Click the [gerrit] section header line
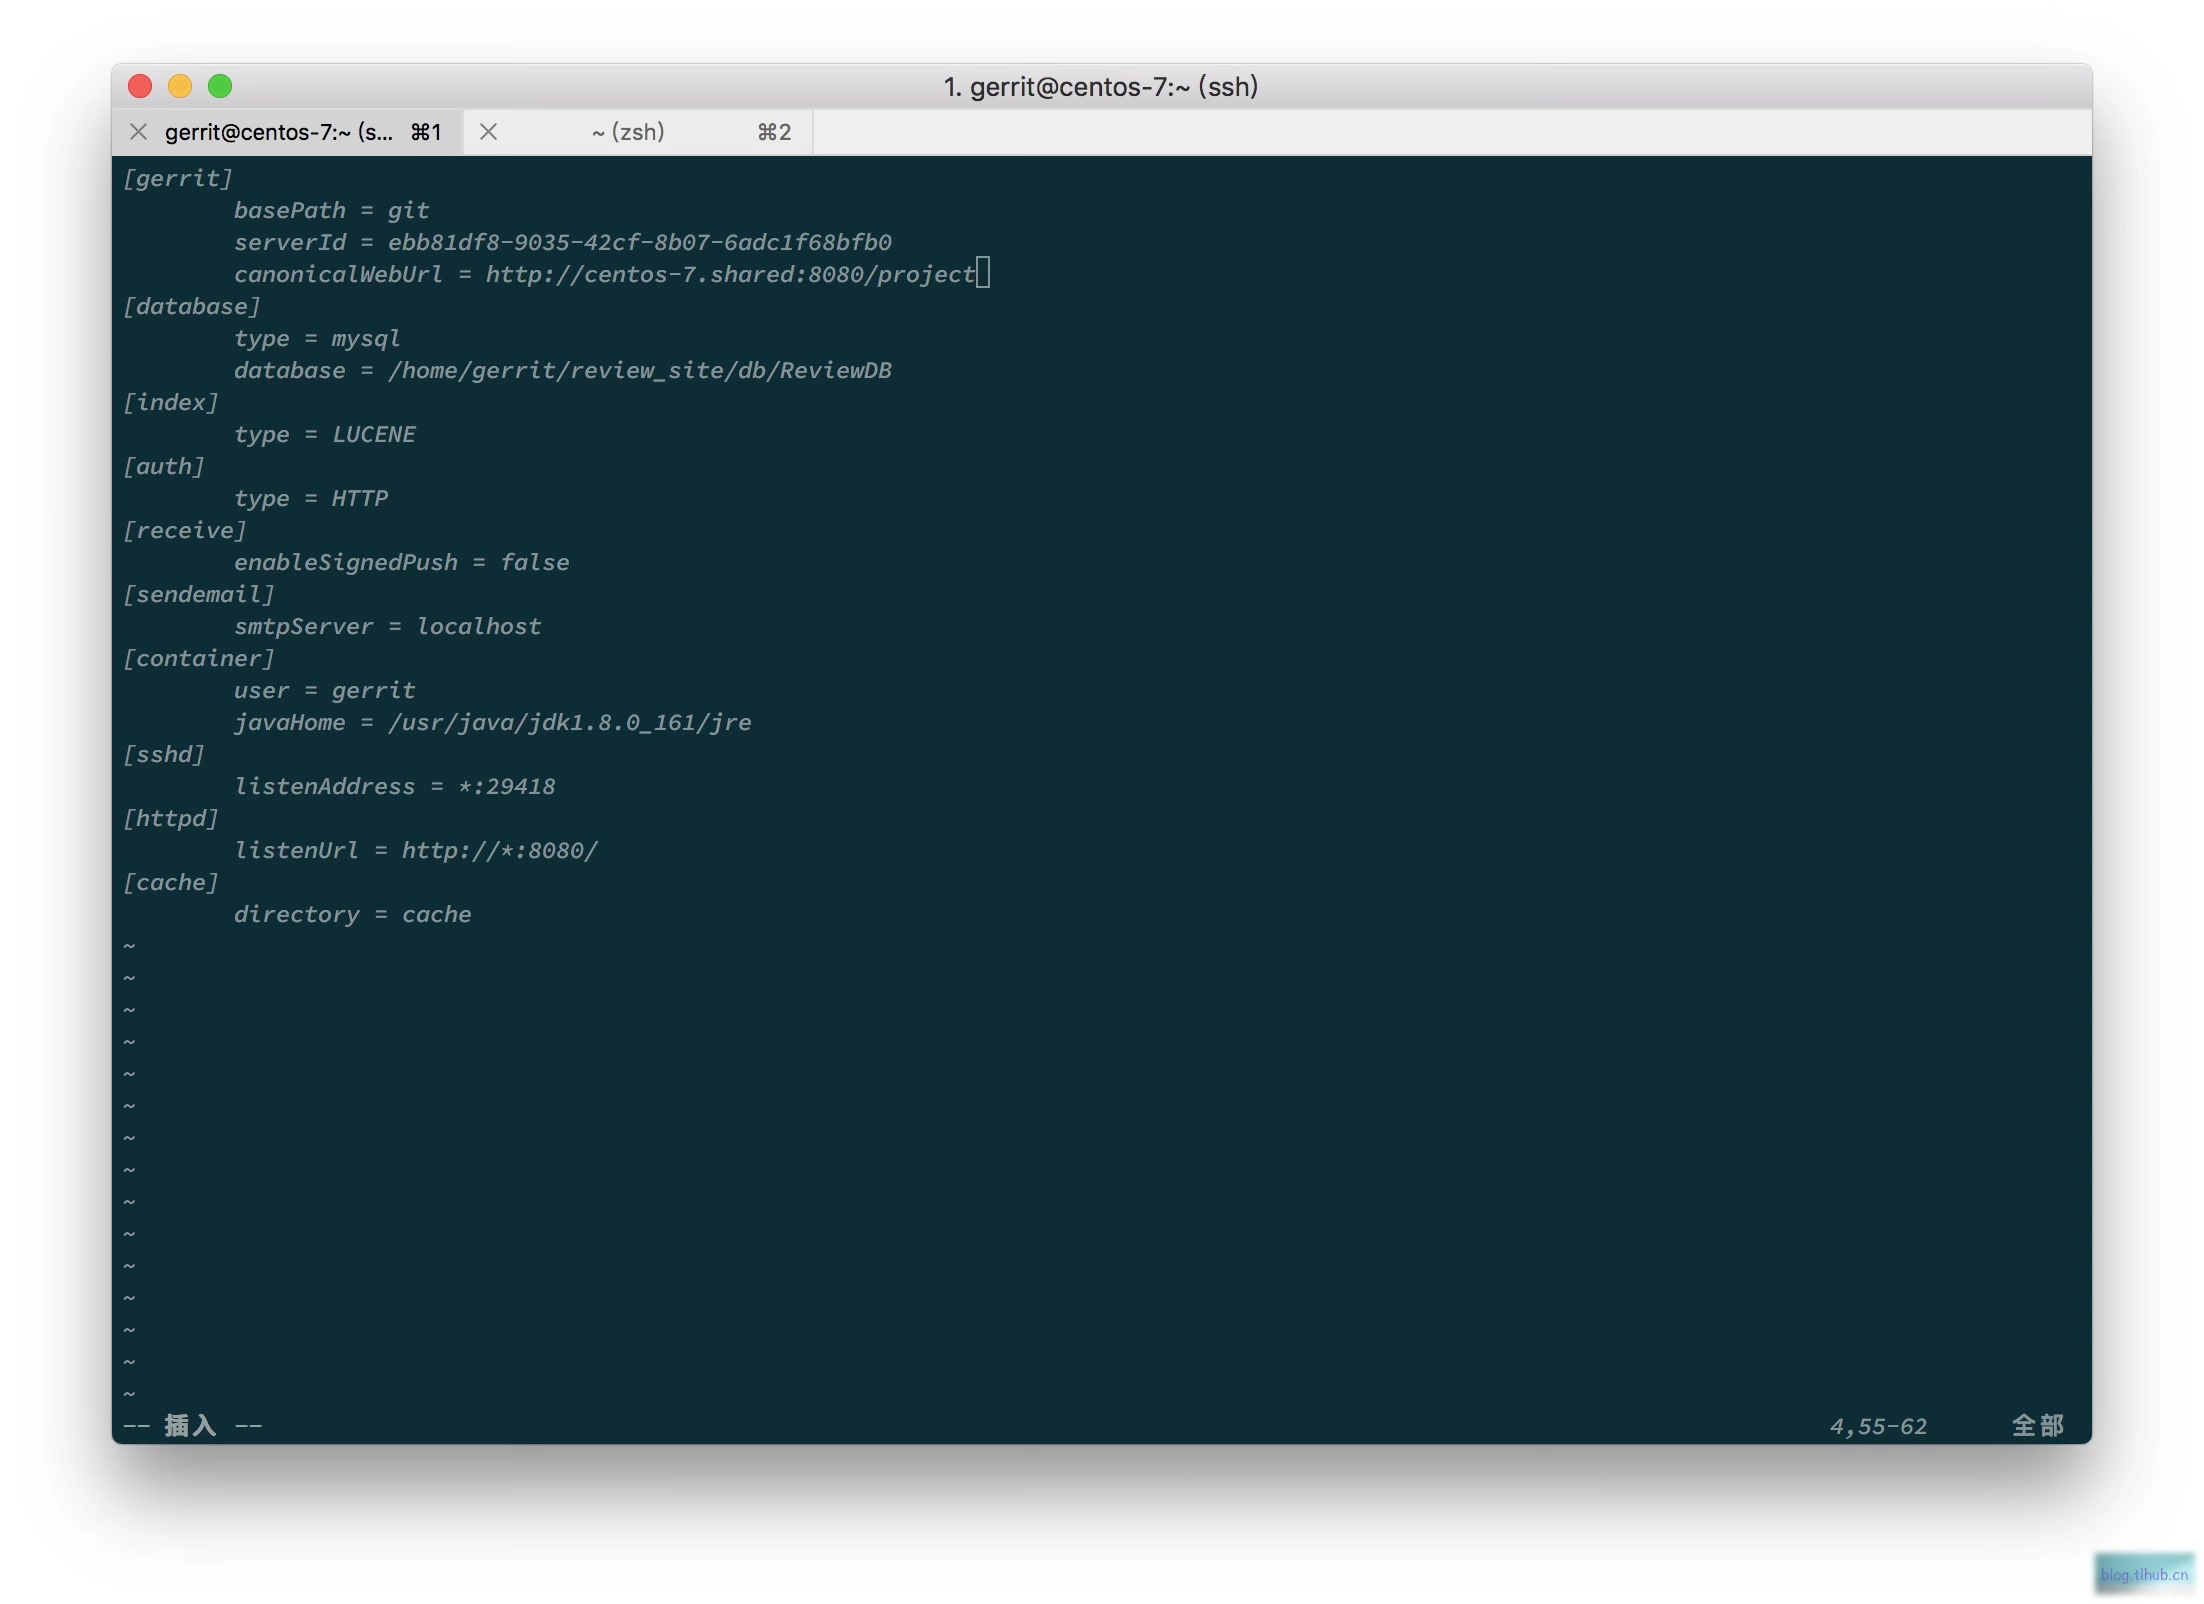This screenshot has width=2204, height=1604. (x=178, y=179)
